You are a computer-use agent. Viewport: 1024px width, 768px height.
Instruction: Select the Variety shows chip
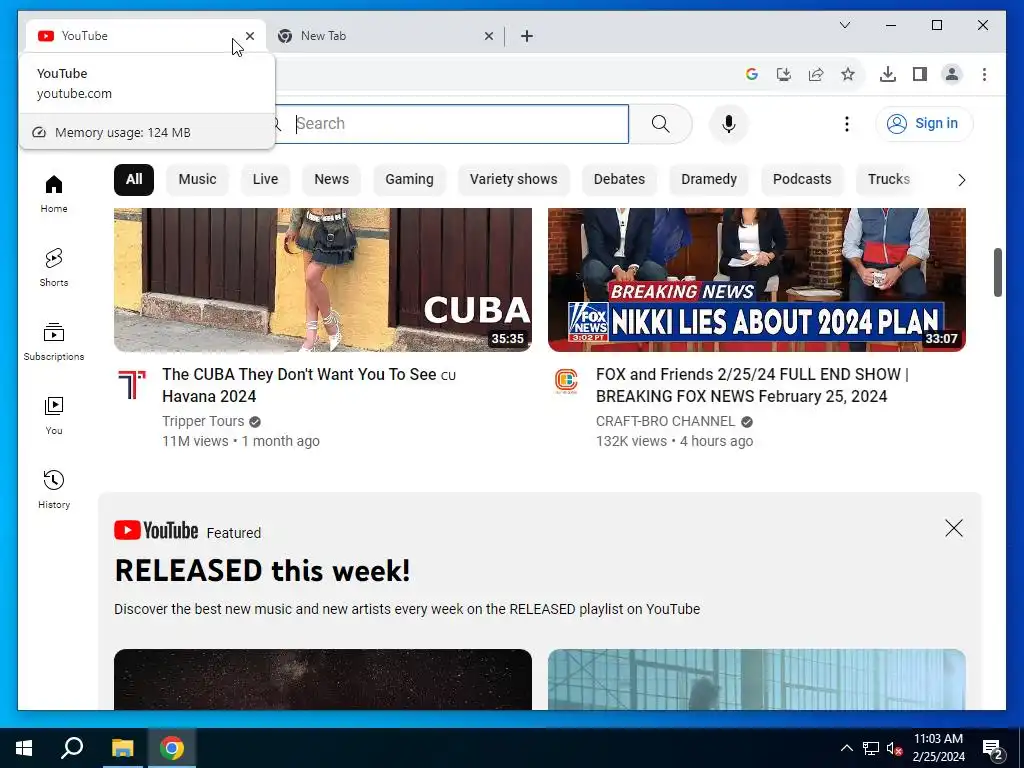click(513, 180)
